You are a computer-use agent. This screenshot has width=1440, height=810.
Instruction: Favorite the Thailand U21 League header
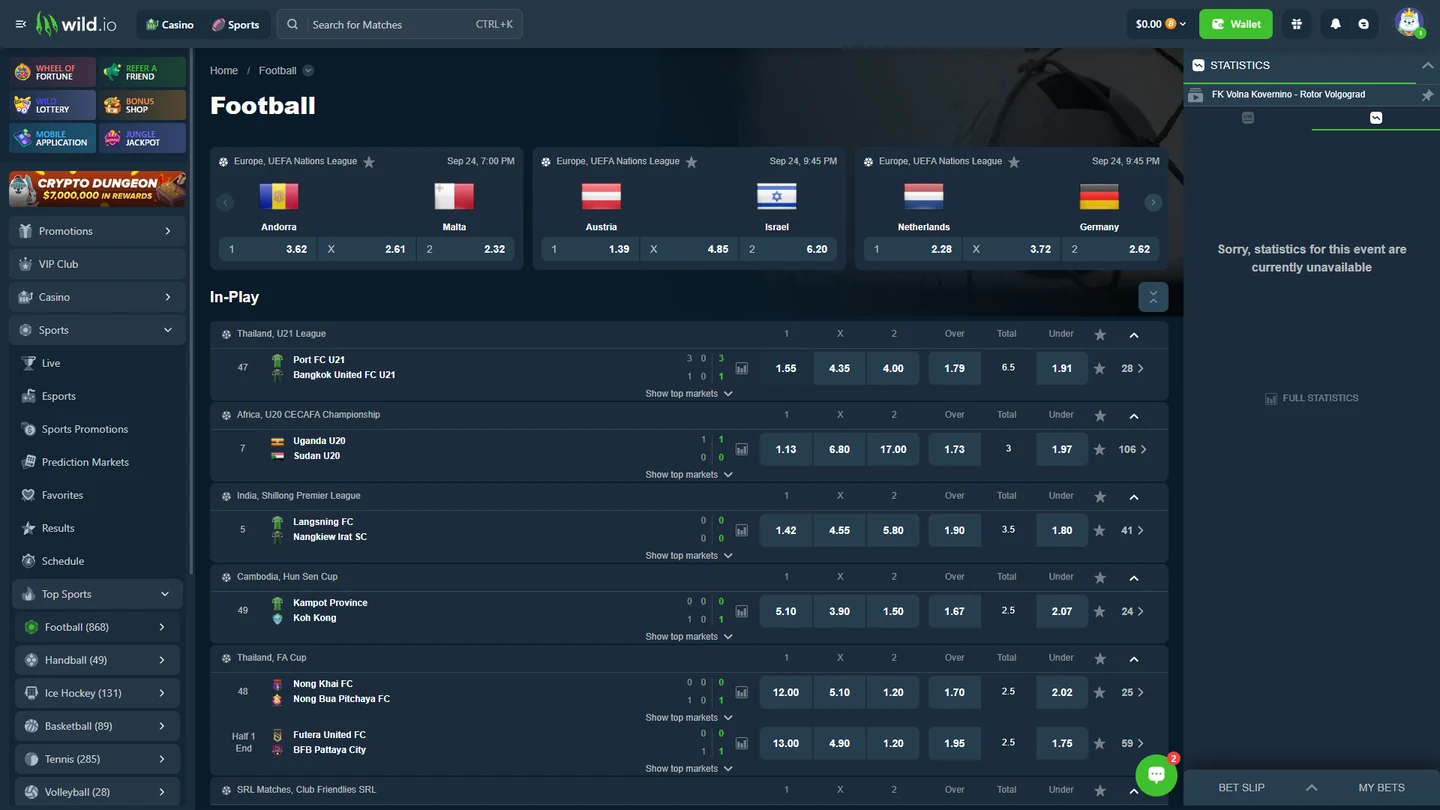[x=1100, y=335]
